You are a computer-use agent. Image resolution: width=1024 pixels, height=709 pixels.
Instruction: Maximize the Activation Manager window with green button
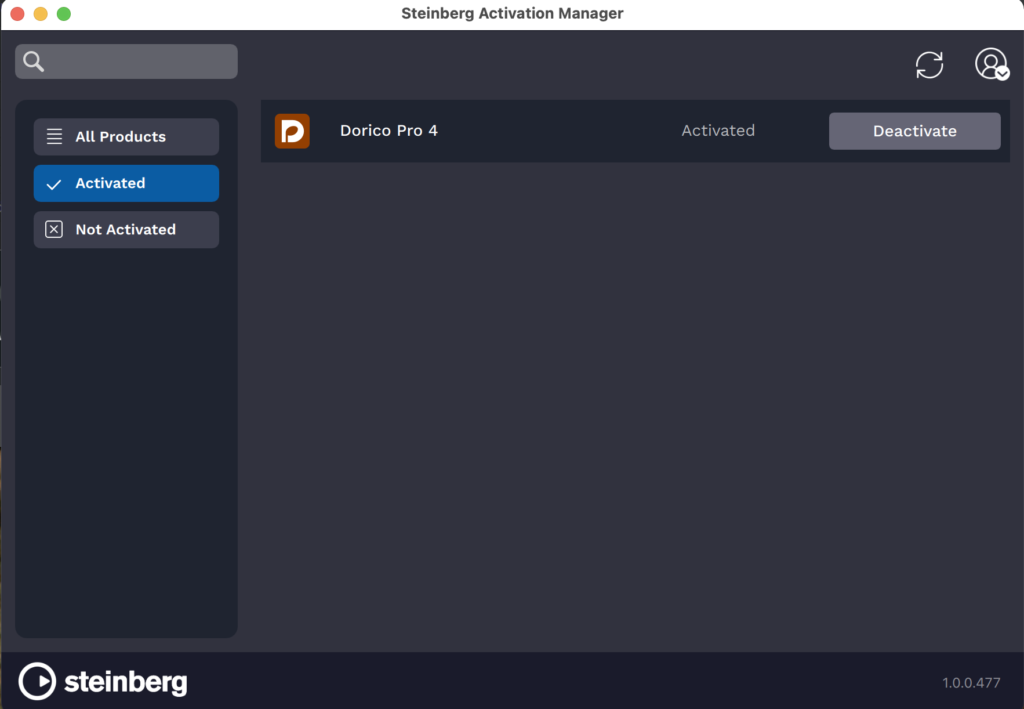point(64,14)
